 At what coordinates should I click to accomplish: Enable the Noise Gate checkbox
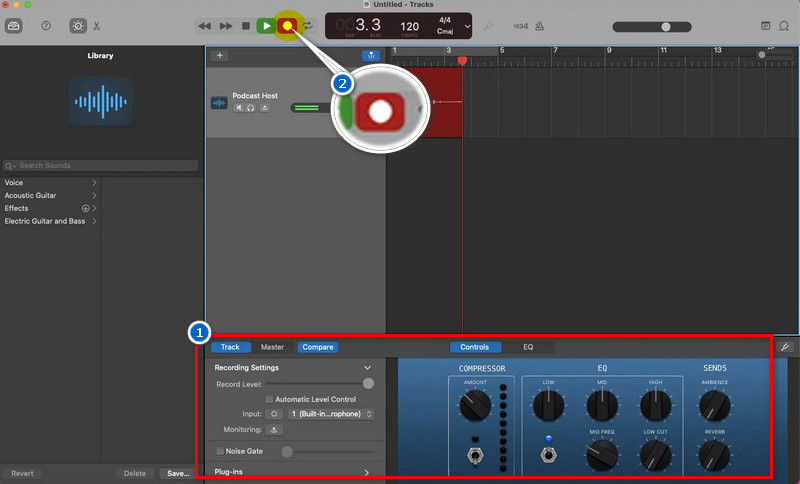(220, 451)
